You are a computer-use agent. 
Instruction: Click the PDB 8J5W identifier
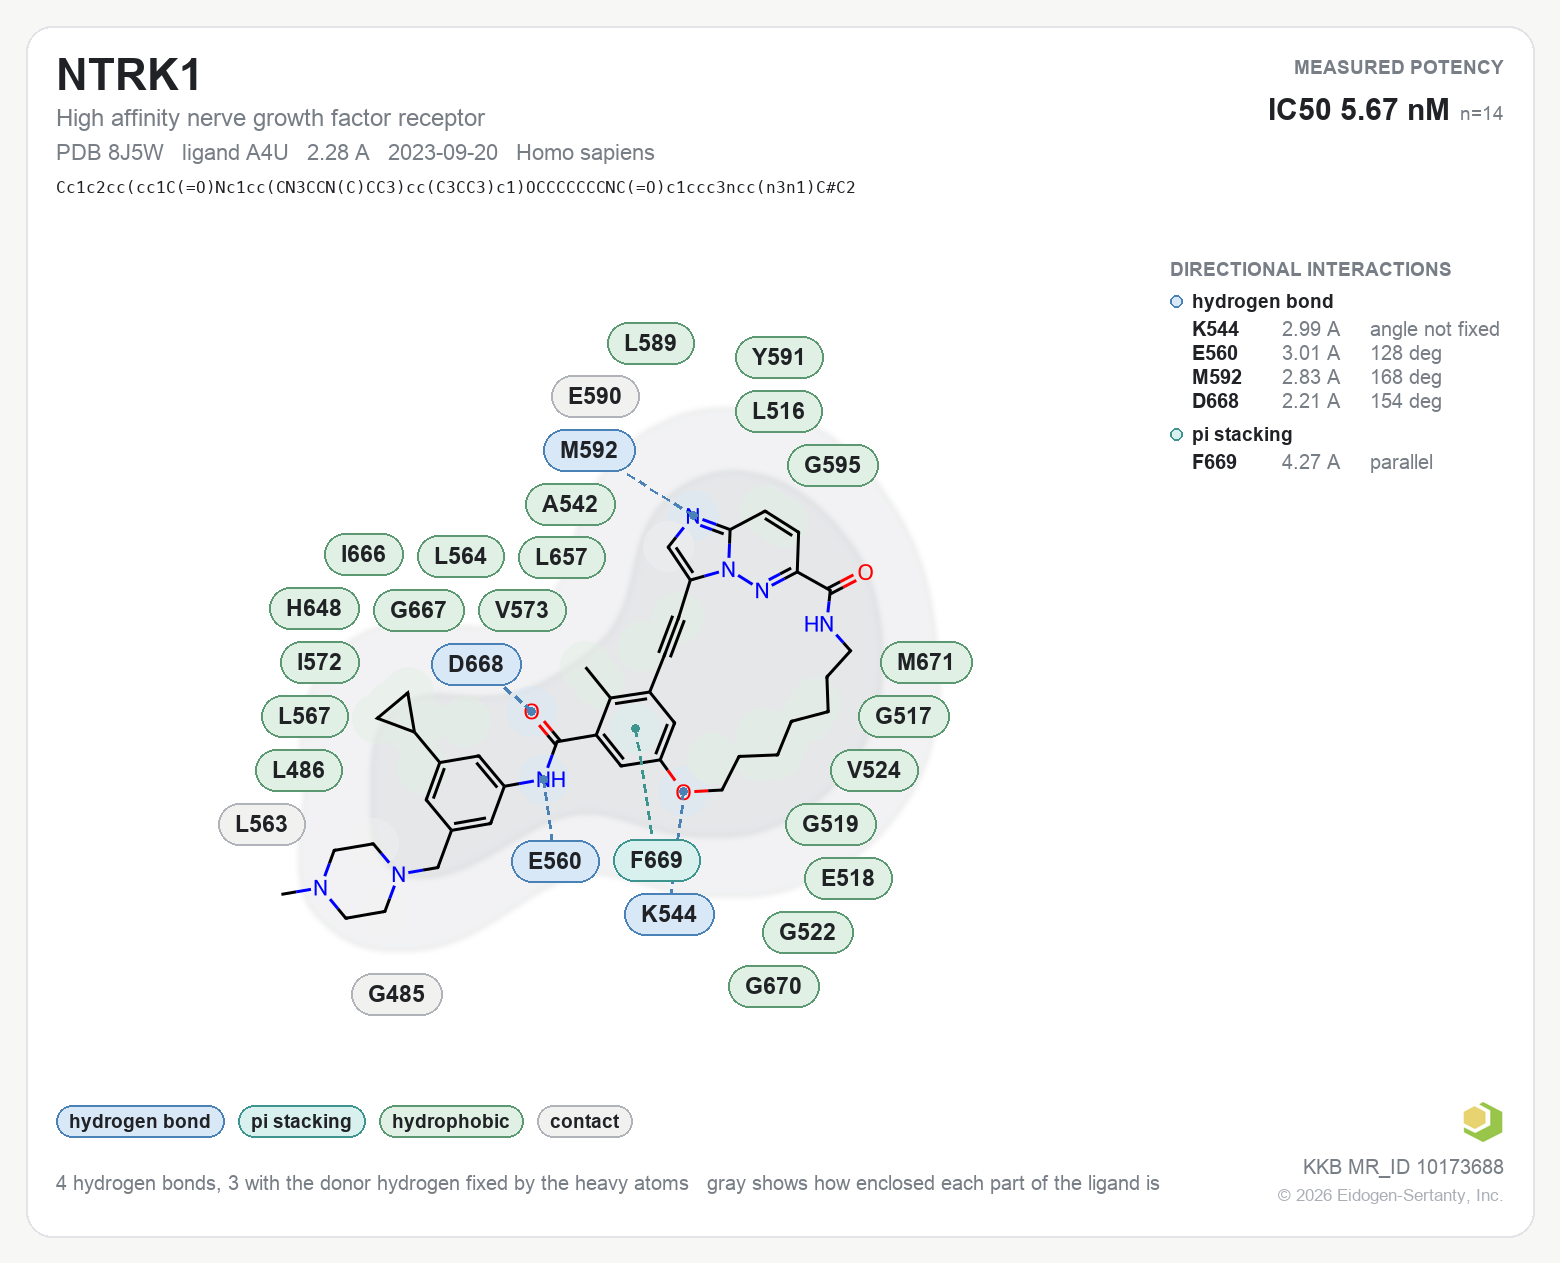110,152
